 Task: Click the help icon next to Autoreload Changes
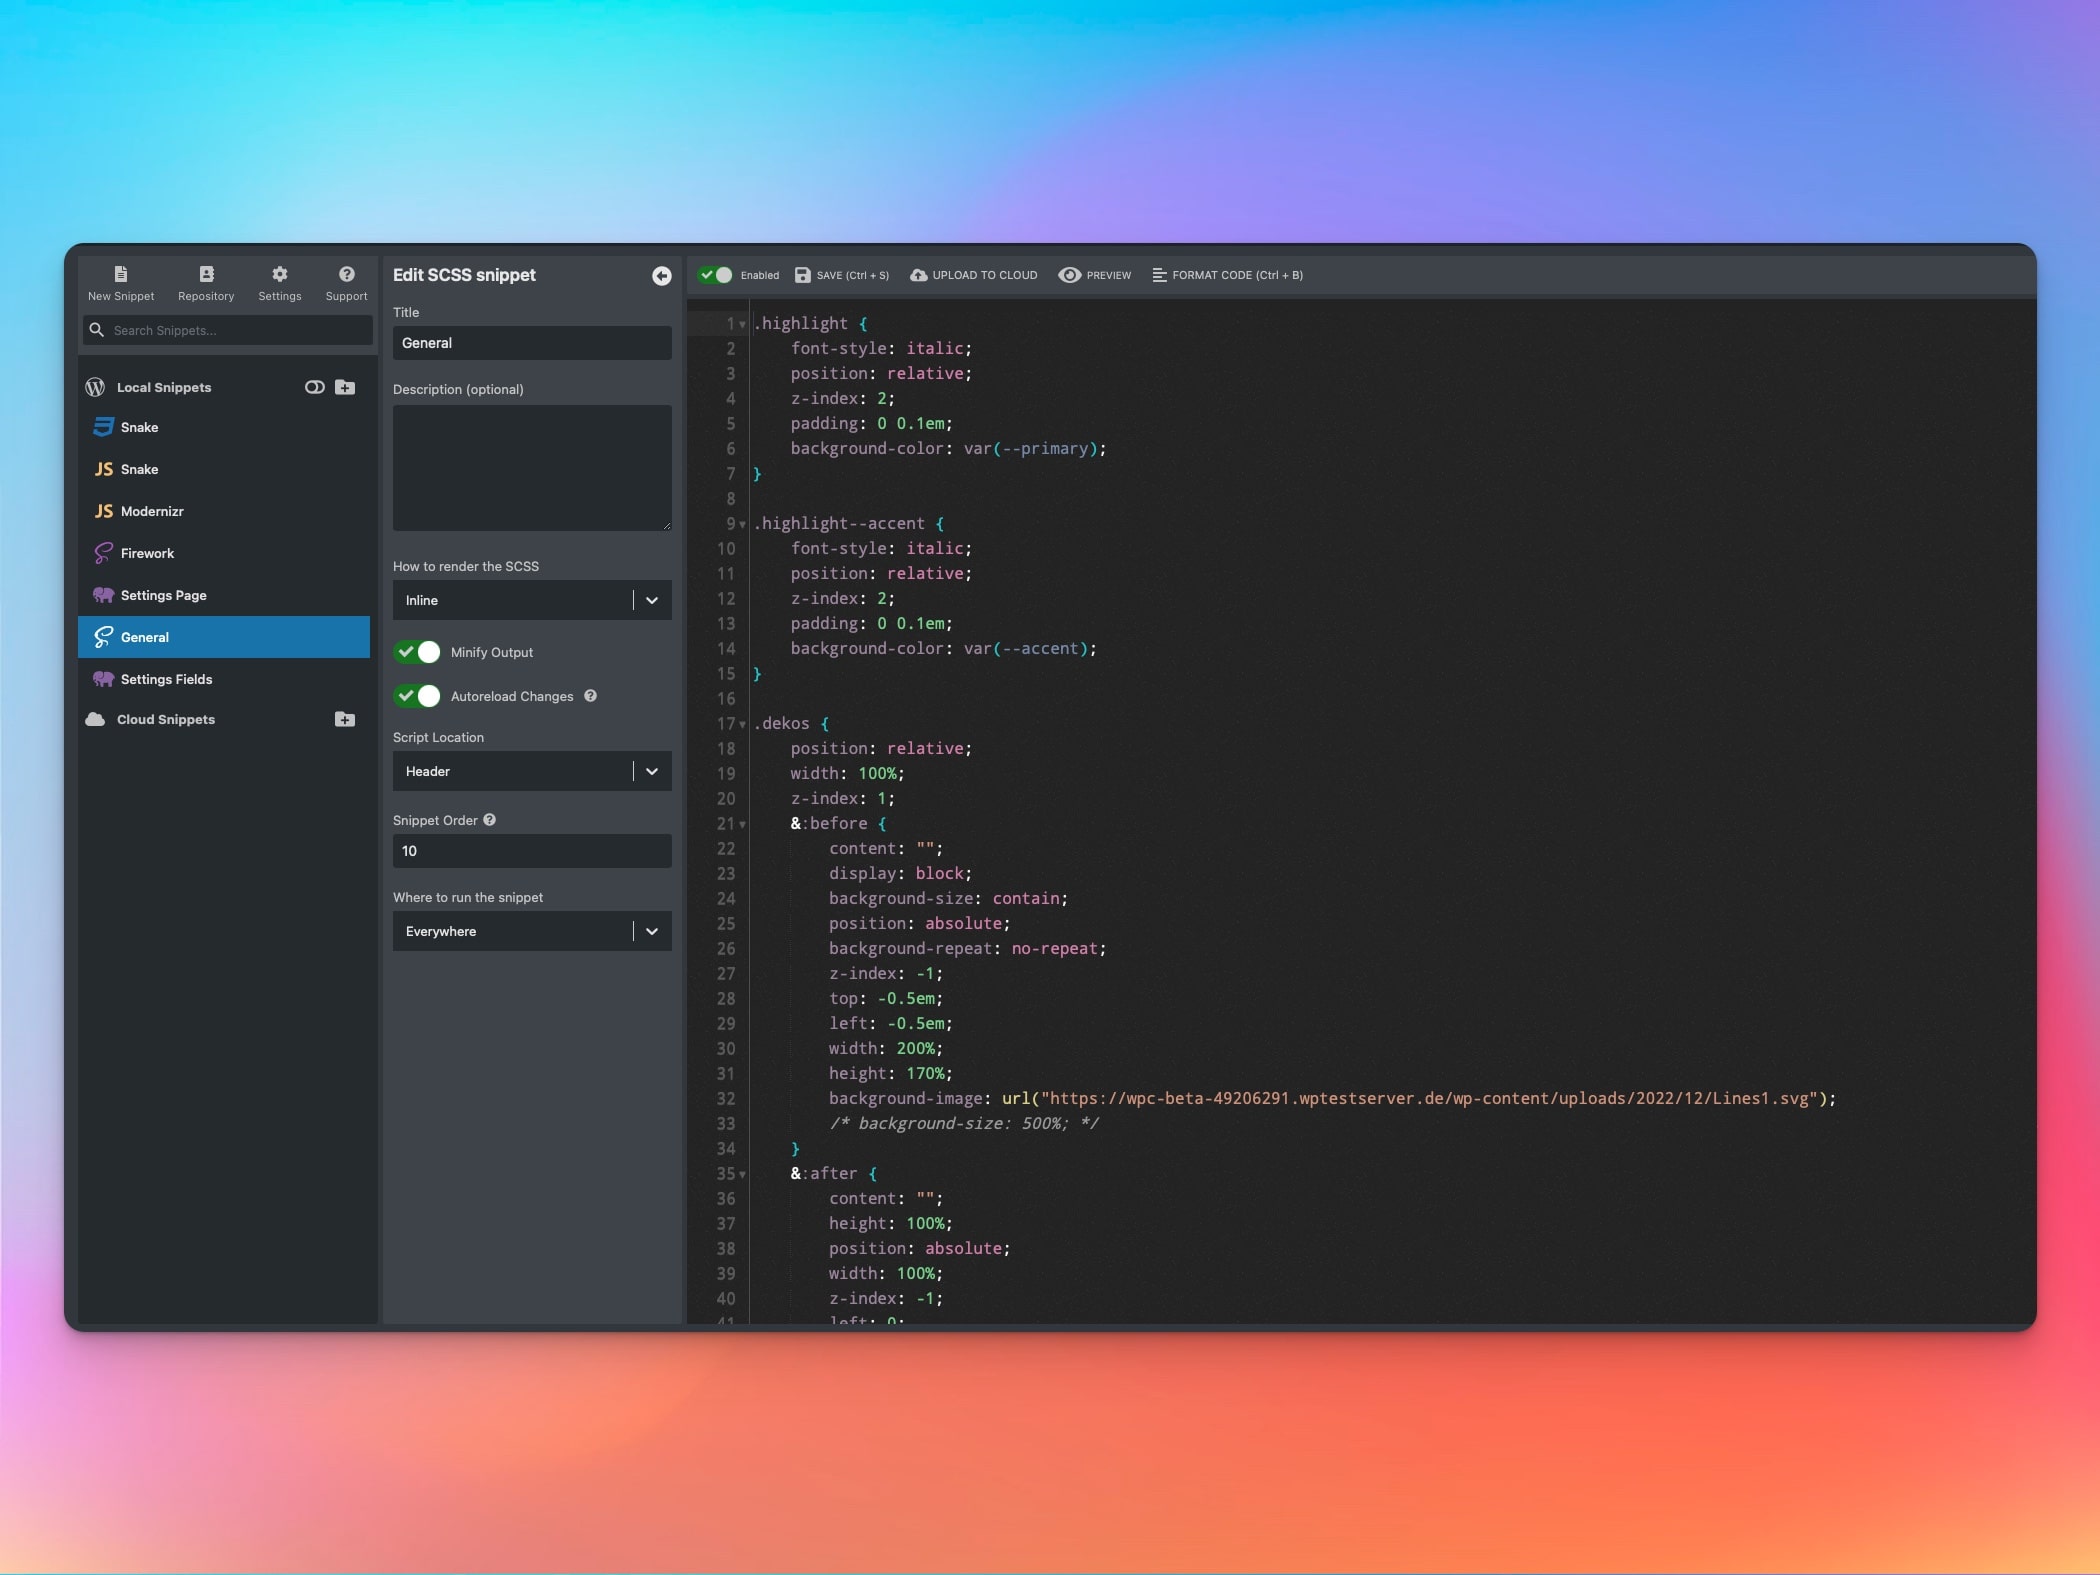coord(590,696)
